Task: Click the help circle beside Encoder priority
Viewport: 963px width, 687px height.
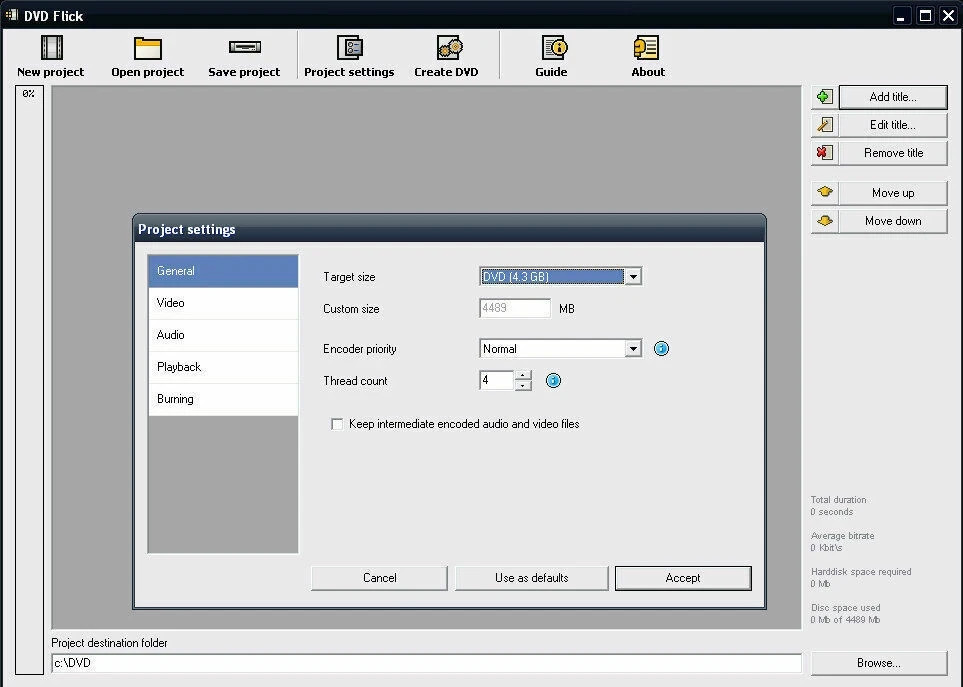Action: pos(661,348)
